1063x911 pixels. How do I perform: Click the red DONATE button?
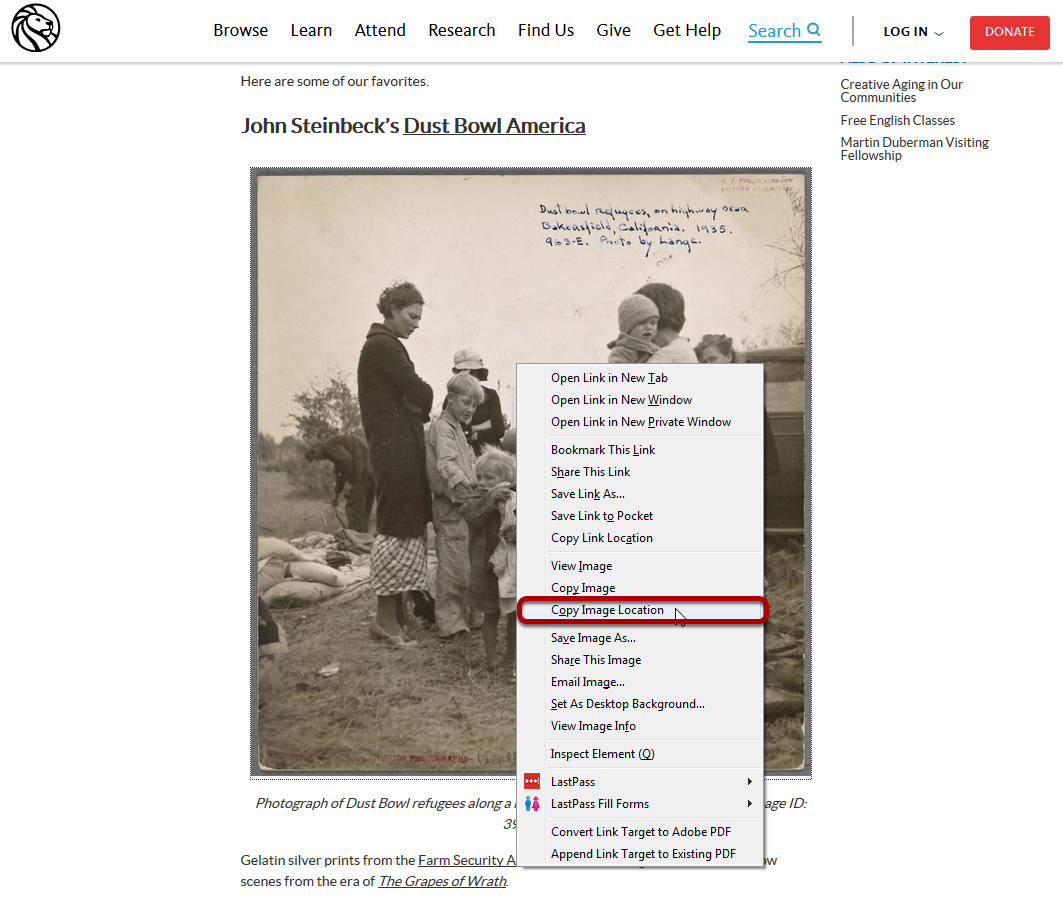coord(1009,32)
